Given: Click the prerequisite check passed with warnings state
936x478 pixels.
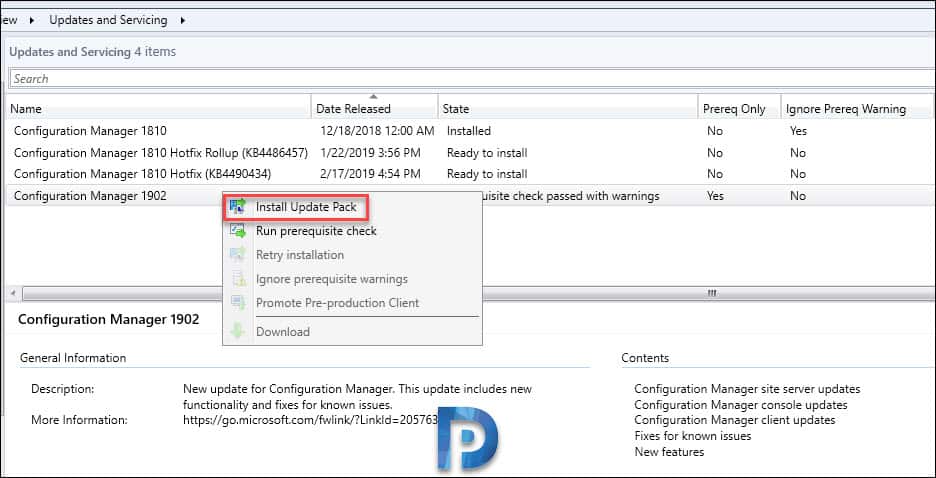Looking at the screenshot, I should point(571,196).
